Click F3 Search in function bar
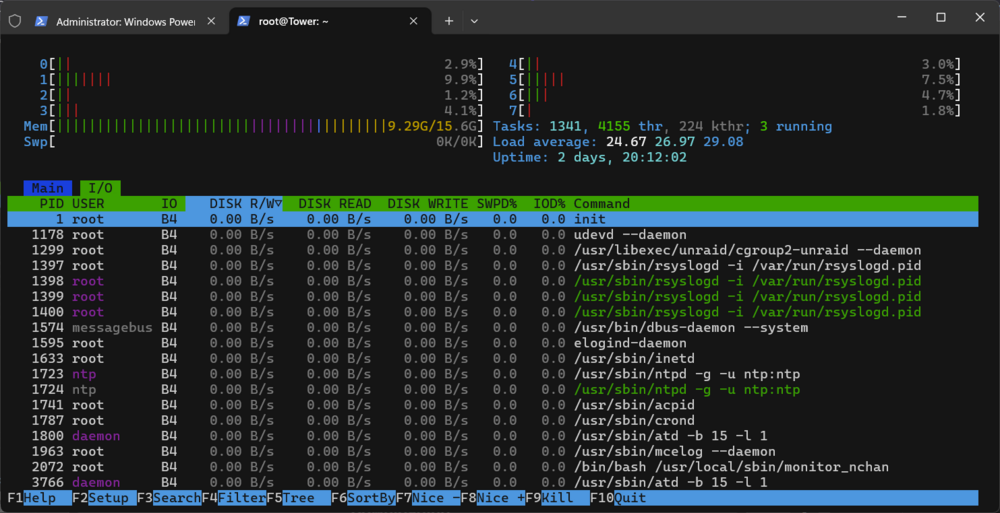This screenshot has height=513, width=1000. [x=169, y=498]
